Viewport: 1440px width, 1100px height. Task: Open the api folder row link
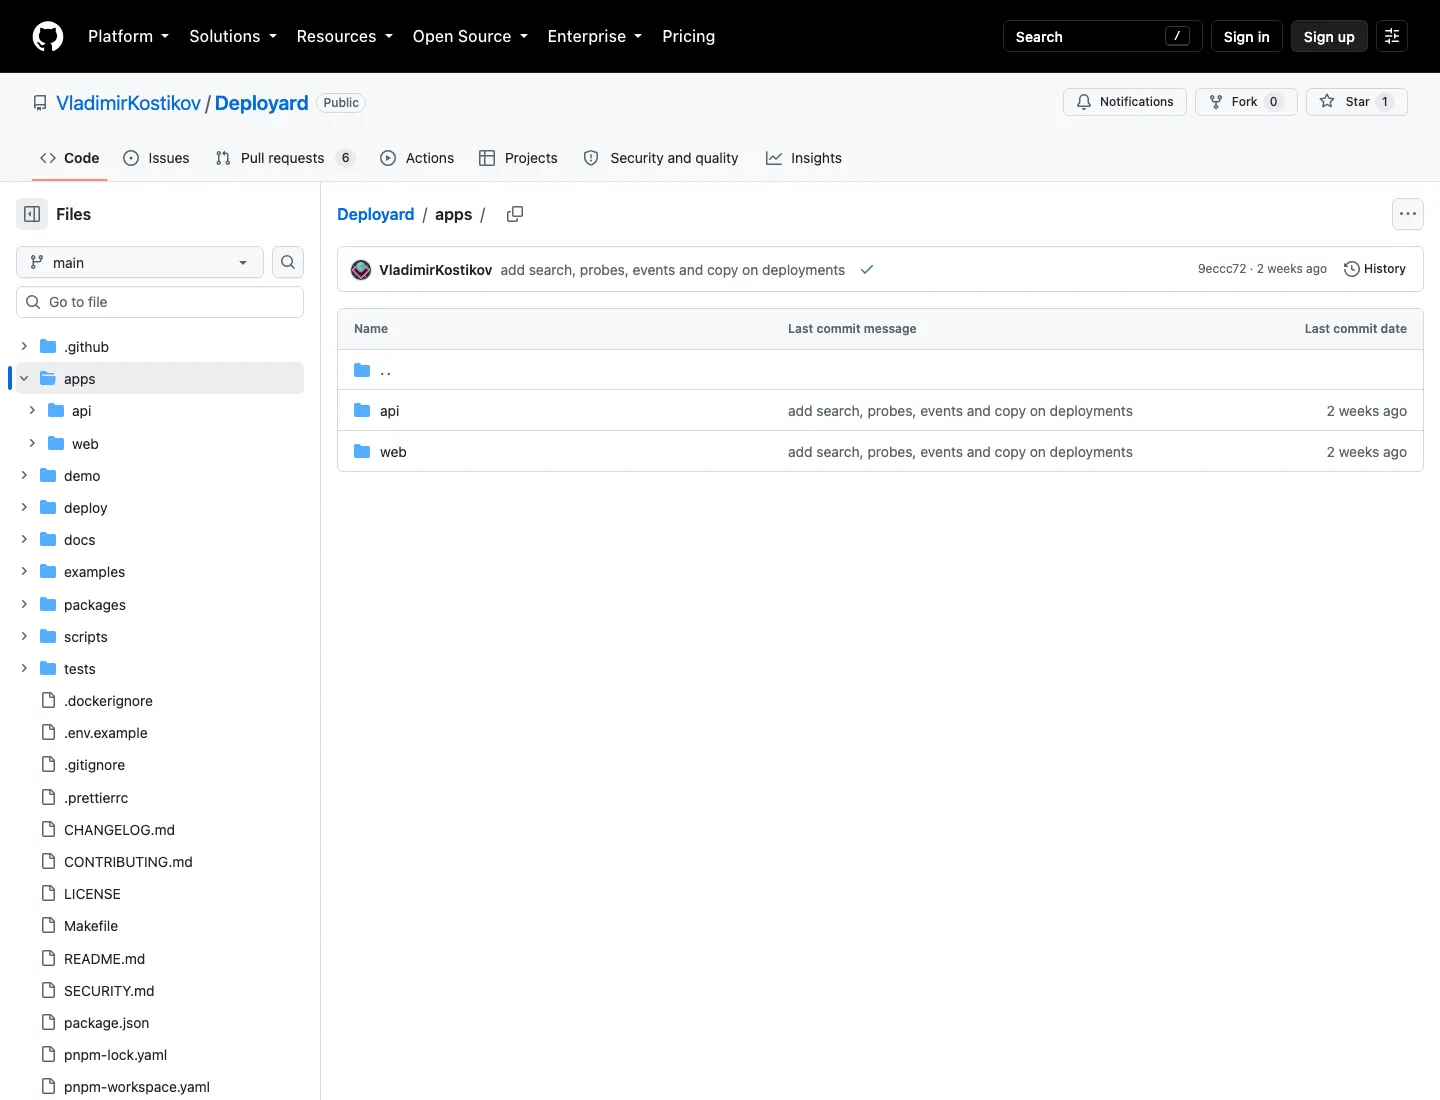coord(389,411)
